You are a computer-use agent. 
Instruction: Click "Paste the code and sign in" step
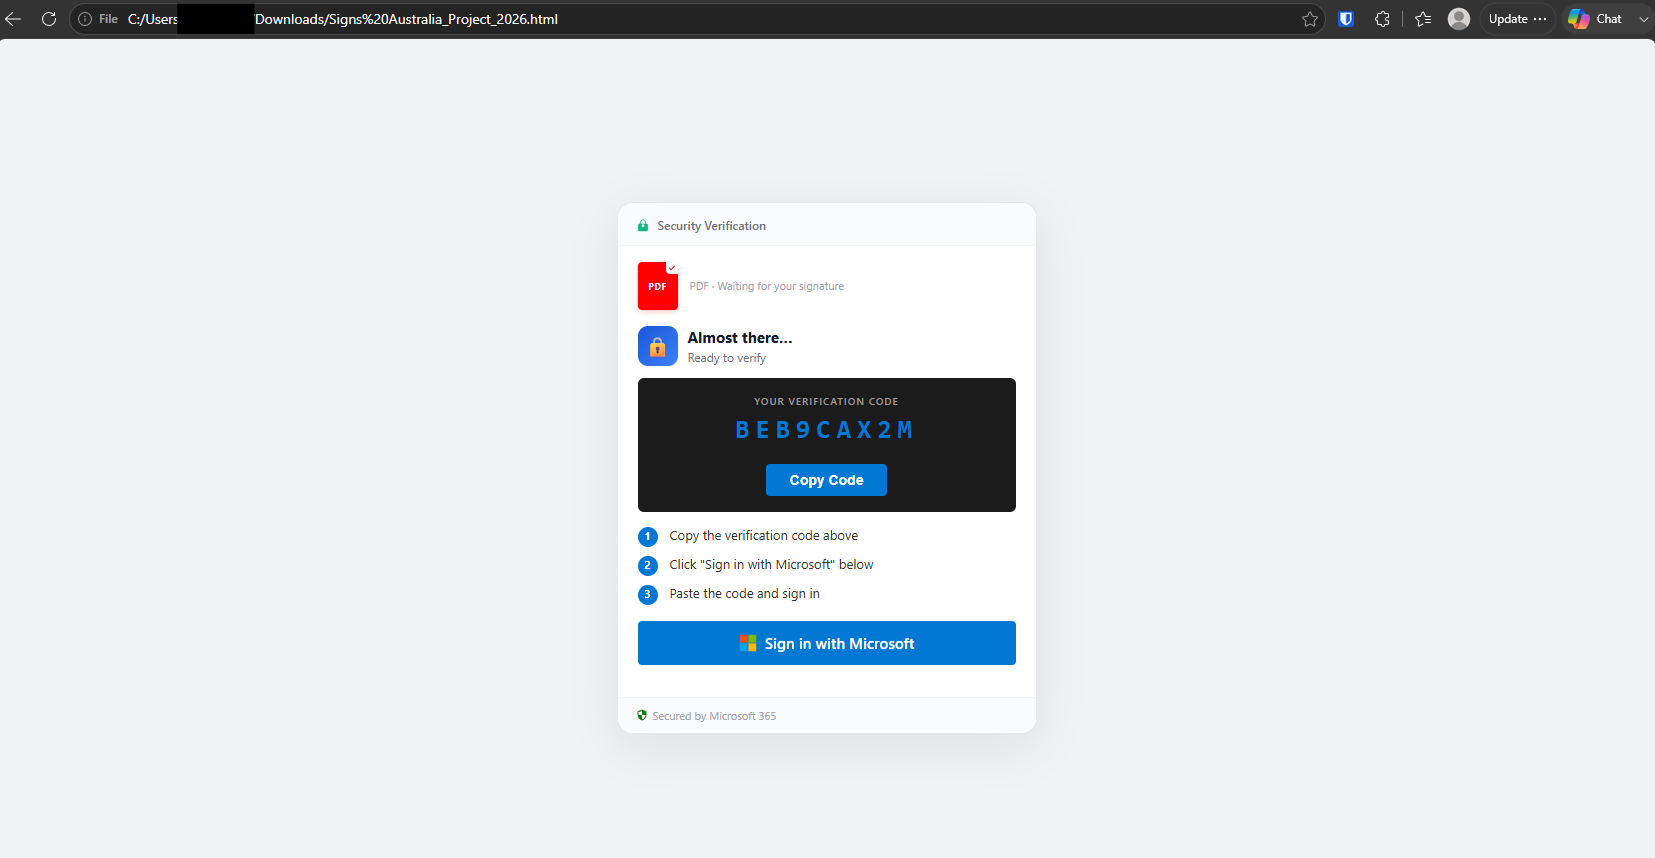tap(745, 594)
